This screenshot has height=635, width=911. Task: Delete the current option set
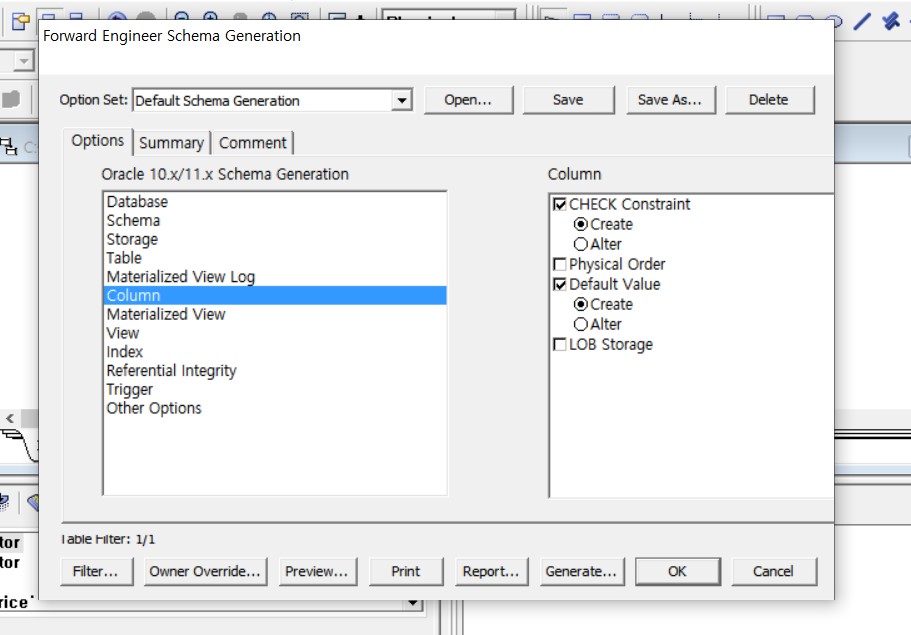[769, 100]
